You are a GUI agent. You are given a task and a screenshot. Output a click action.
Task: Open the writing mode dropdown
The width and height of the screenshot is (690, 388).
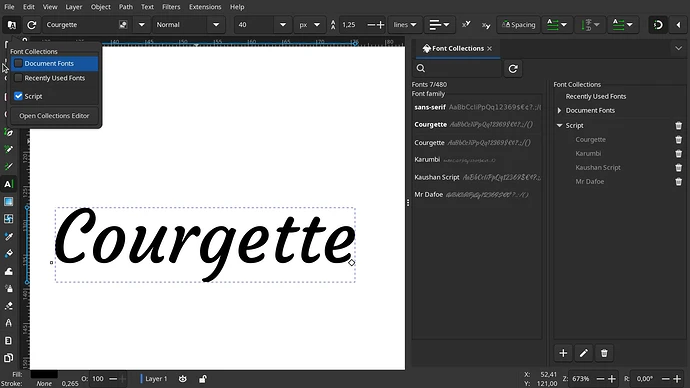coord(557,25)
